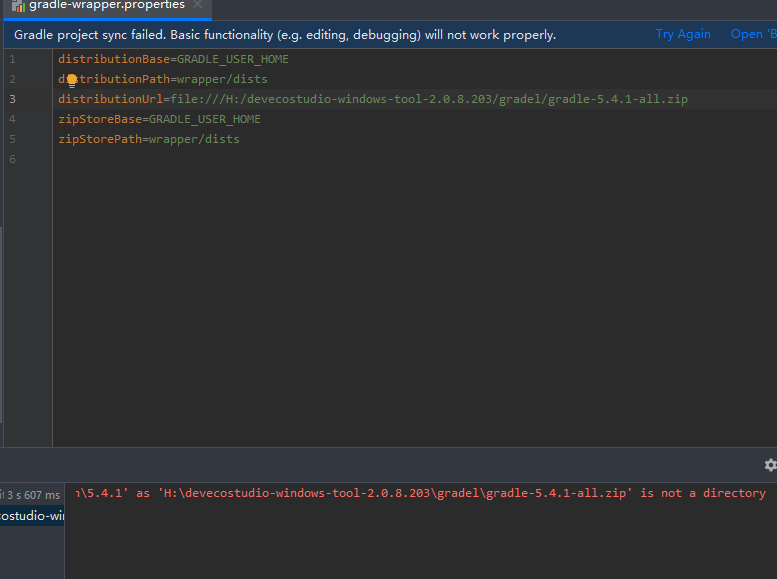Click the Open link in the sync banner
The image size is (777, 579).
tap(753, 34)
